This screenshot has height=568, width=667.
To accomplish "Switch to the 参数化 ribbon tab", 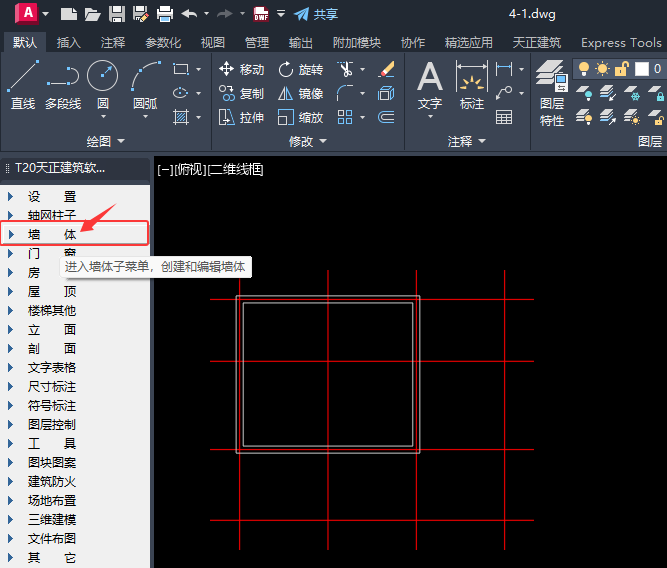I will 163,43.
